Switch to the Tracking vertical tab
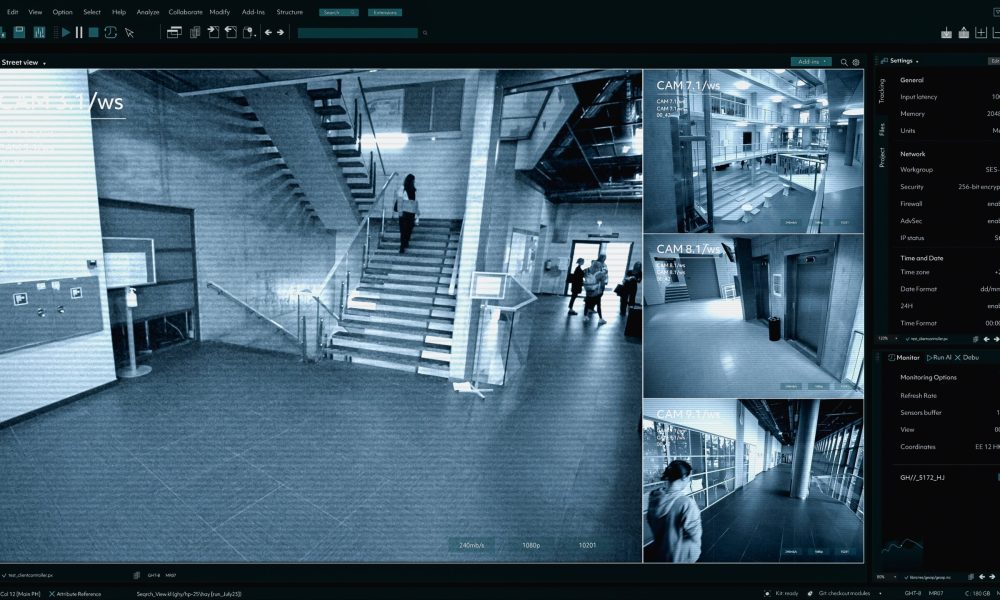Screen dimensions: 1000x600 882,91
